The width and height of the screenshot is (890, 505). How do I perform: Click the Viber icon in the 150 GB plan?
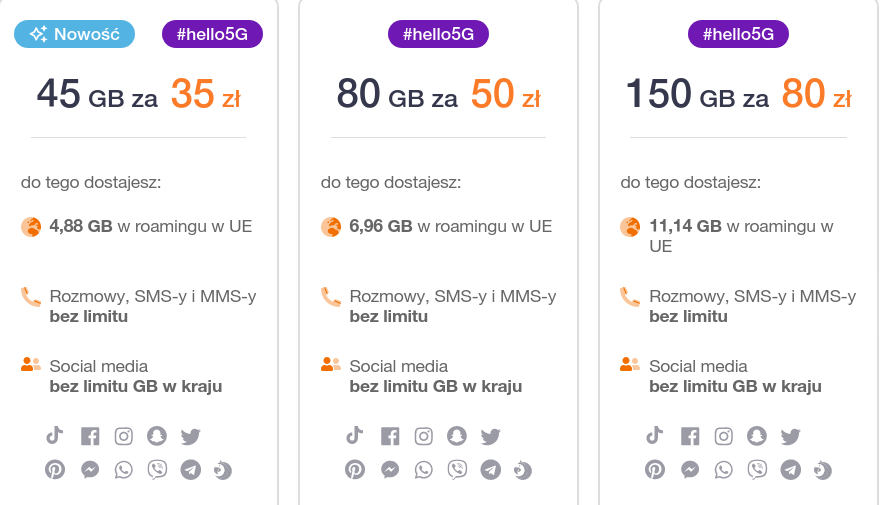(757, 469)
